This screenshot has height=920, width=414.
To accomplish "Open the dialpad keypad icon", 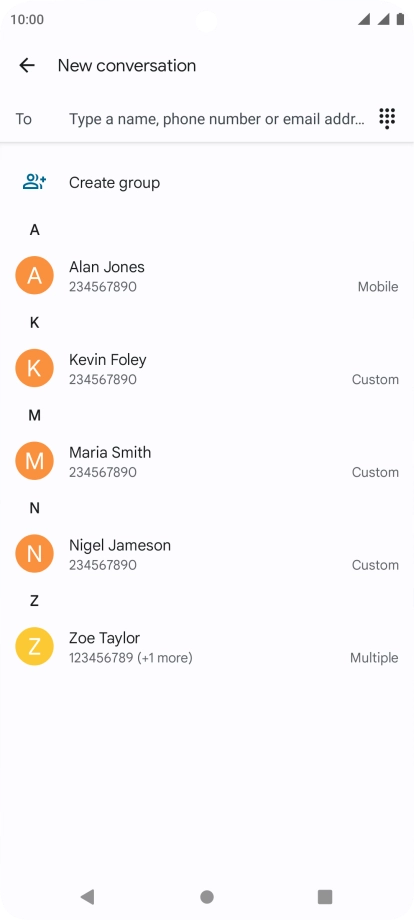I will click(387, 119).
